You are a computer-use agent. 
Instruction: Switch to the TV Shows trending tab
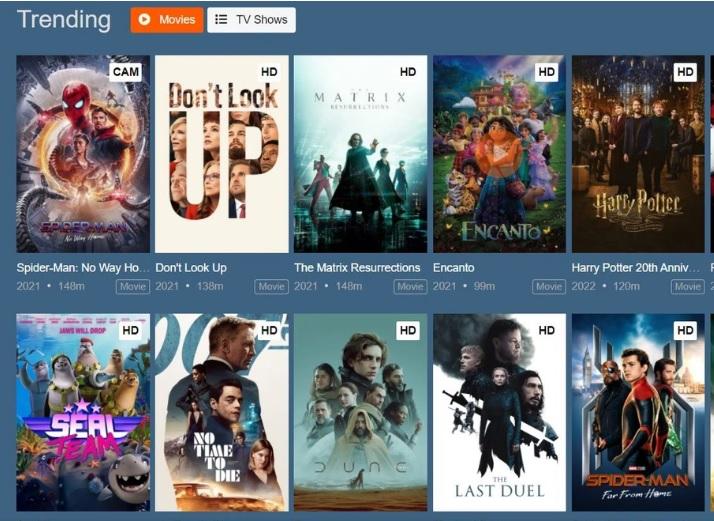pos(251,20)
